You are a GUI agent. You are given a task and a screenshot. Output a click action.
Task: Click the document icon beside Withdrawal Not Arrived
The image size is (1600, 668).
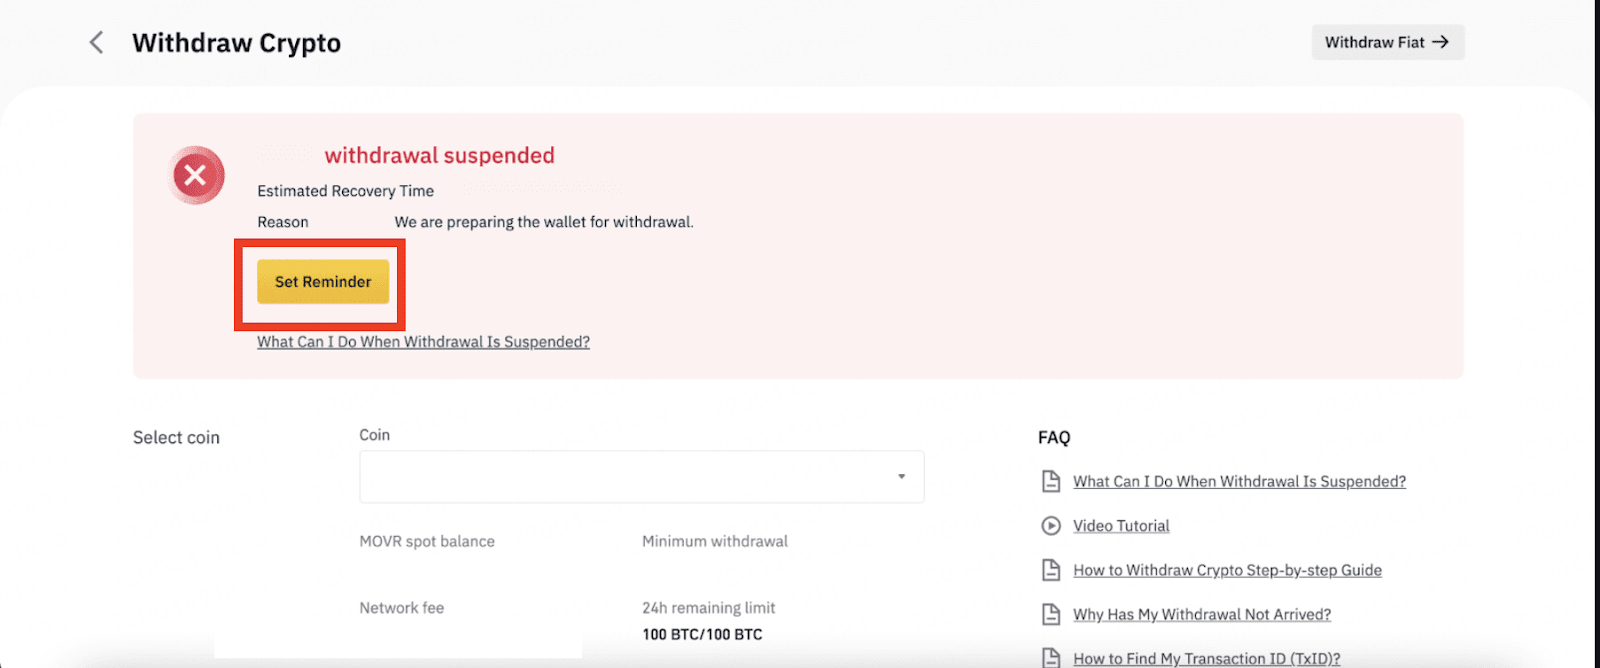pos(1051,614)
